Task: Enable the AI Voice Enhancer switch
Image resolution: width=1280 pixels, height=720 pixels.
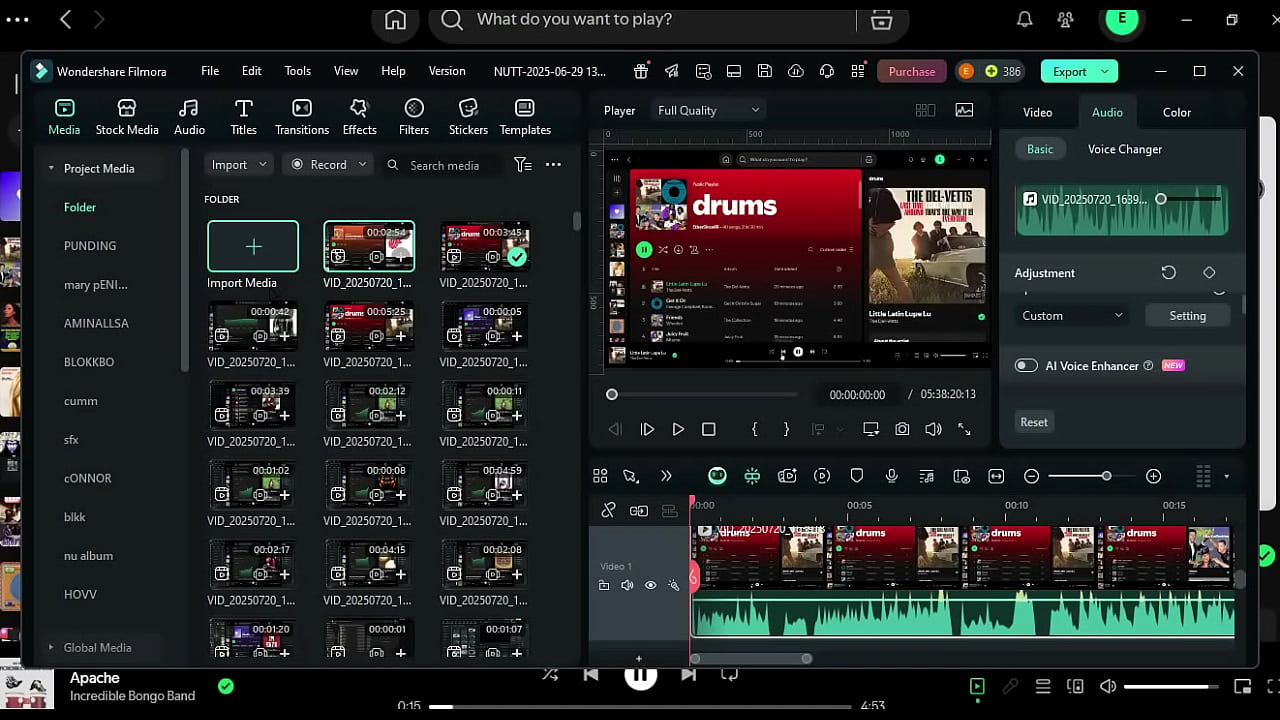Action: (1026, 366)
